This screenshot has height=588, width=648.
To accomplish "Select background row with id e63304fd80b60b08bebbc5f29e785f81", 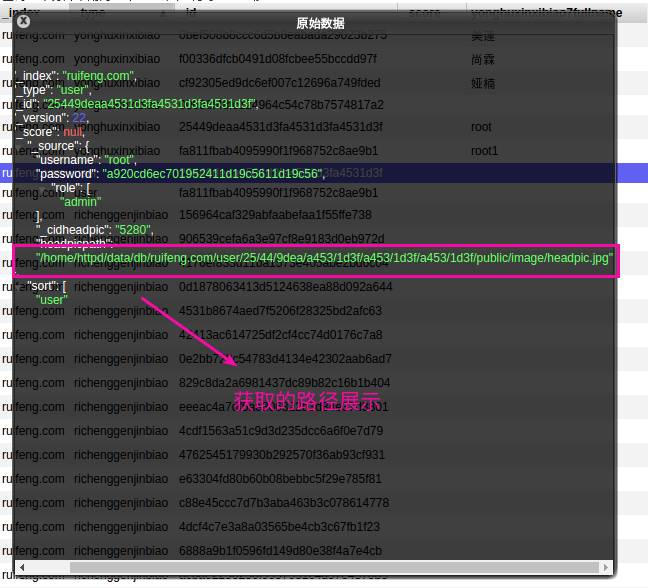I will [324, 478].
